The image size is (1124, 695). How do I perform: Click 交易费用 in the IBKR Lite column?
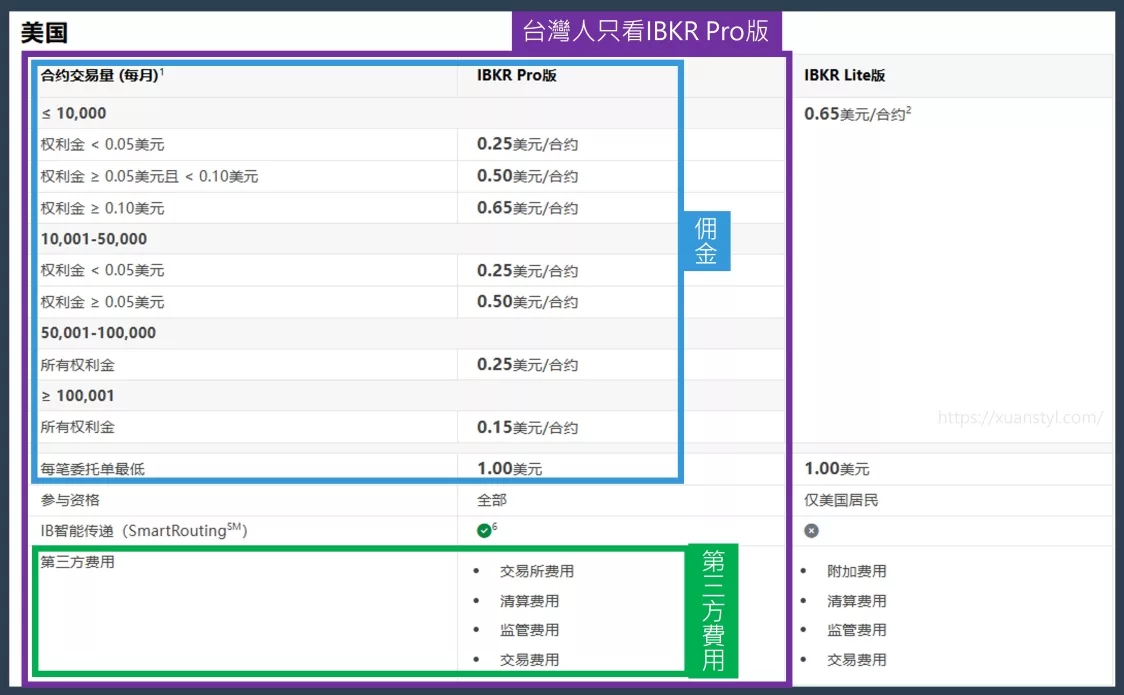[857, 660]
